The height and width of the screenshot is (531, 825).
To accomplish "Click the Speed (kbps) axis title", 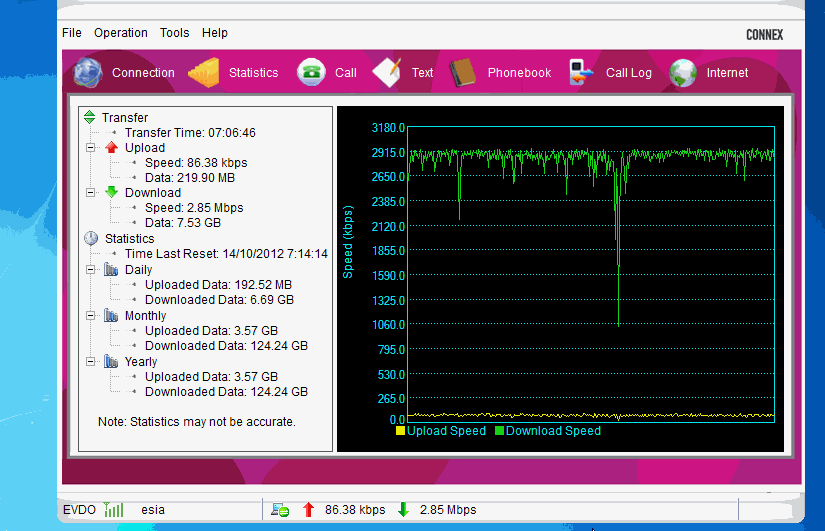I will coord(348,242).
